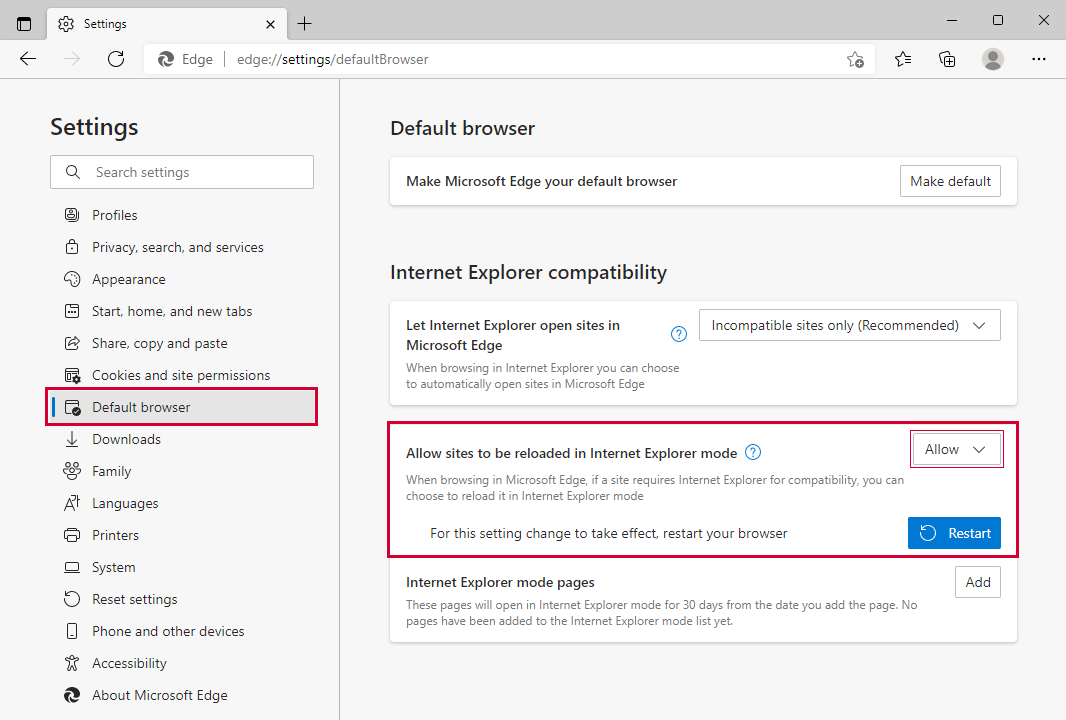Click the Search settings input field

[182, 172]
